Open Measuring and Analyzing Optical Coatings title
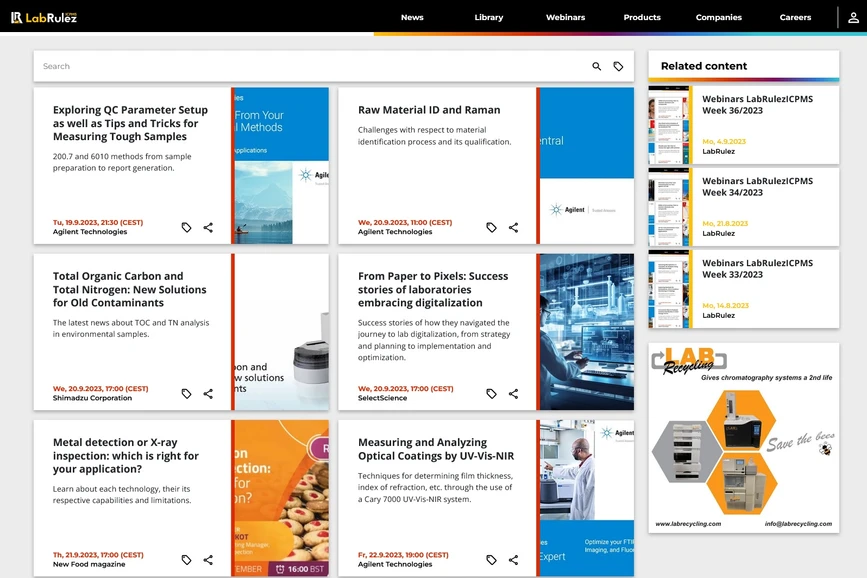 pos(436,449)
